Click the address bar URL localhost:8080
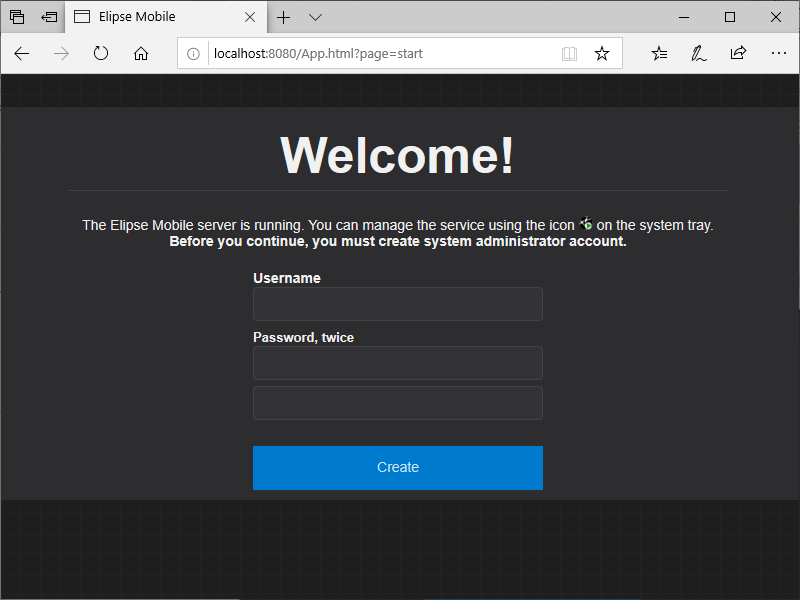Viewport: 800px width, 600px height. point(318,54)
